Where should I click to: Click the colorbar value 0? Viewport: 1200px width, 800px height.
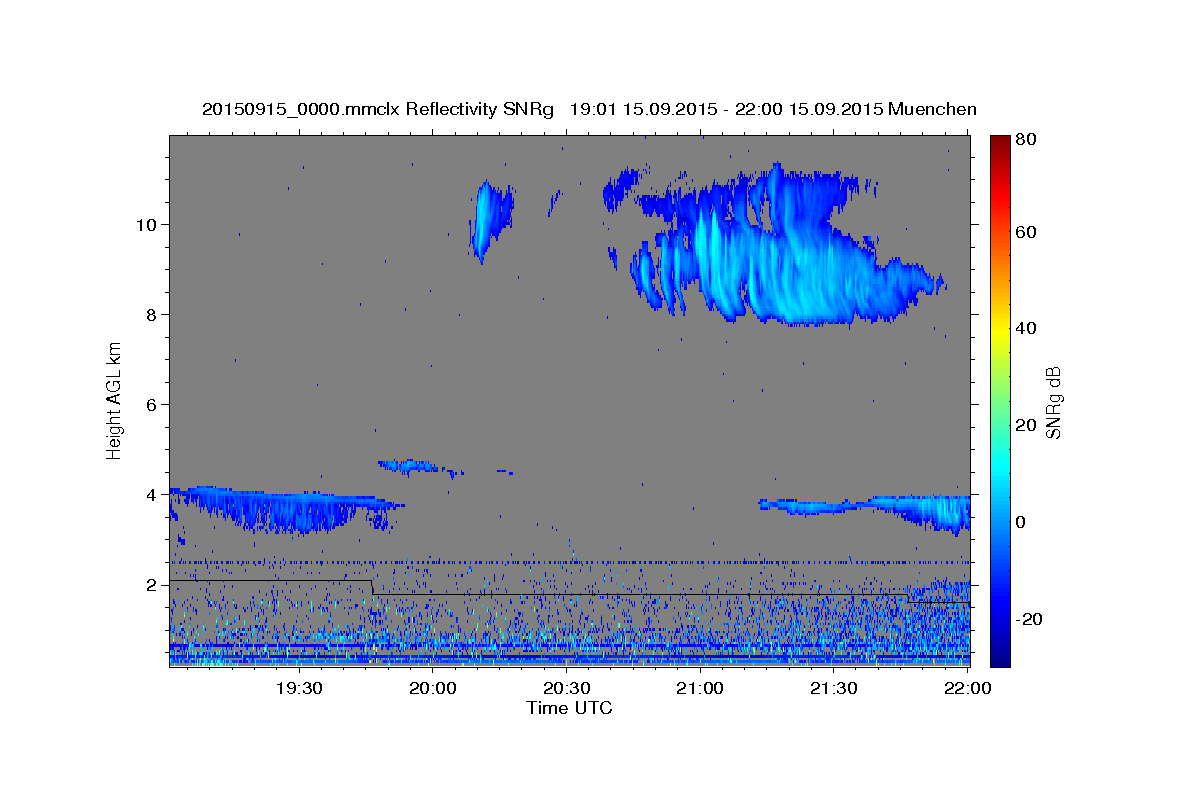point(1022,522)
